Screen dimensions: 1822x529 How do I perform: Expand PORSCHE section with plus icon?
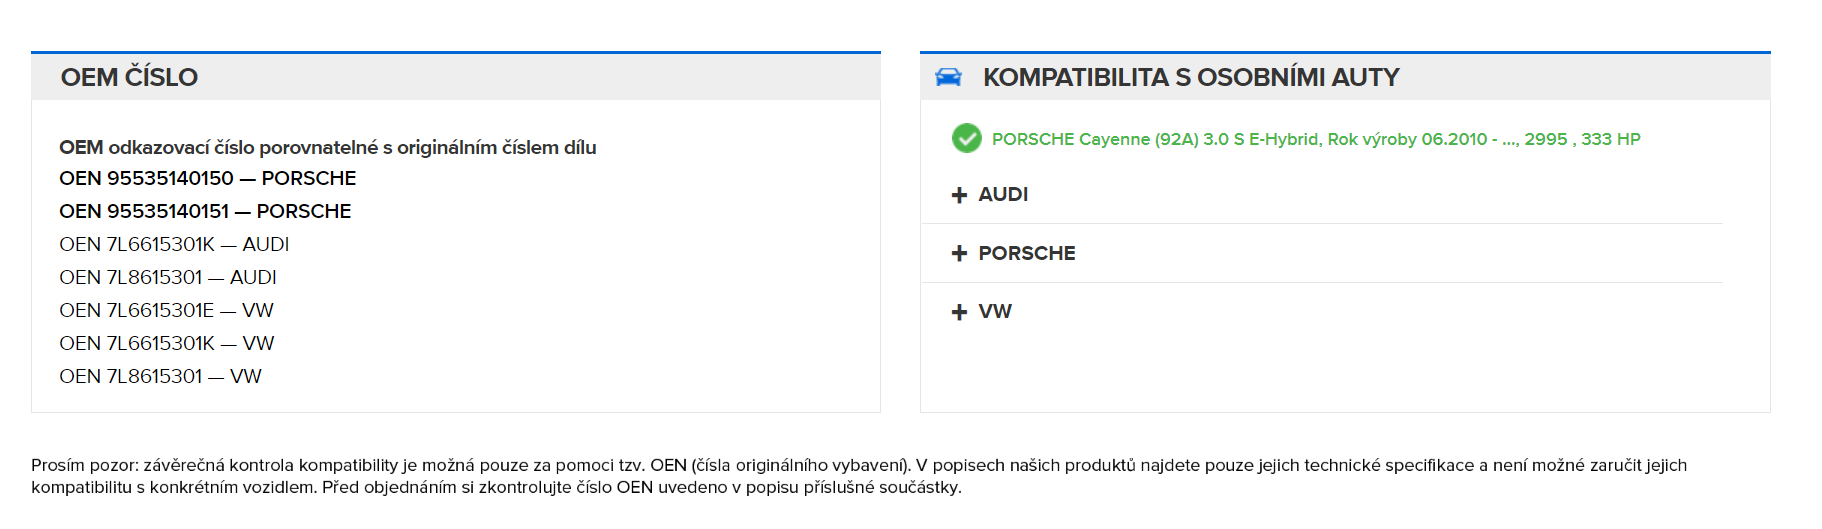[959, 253]
